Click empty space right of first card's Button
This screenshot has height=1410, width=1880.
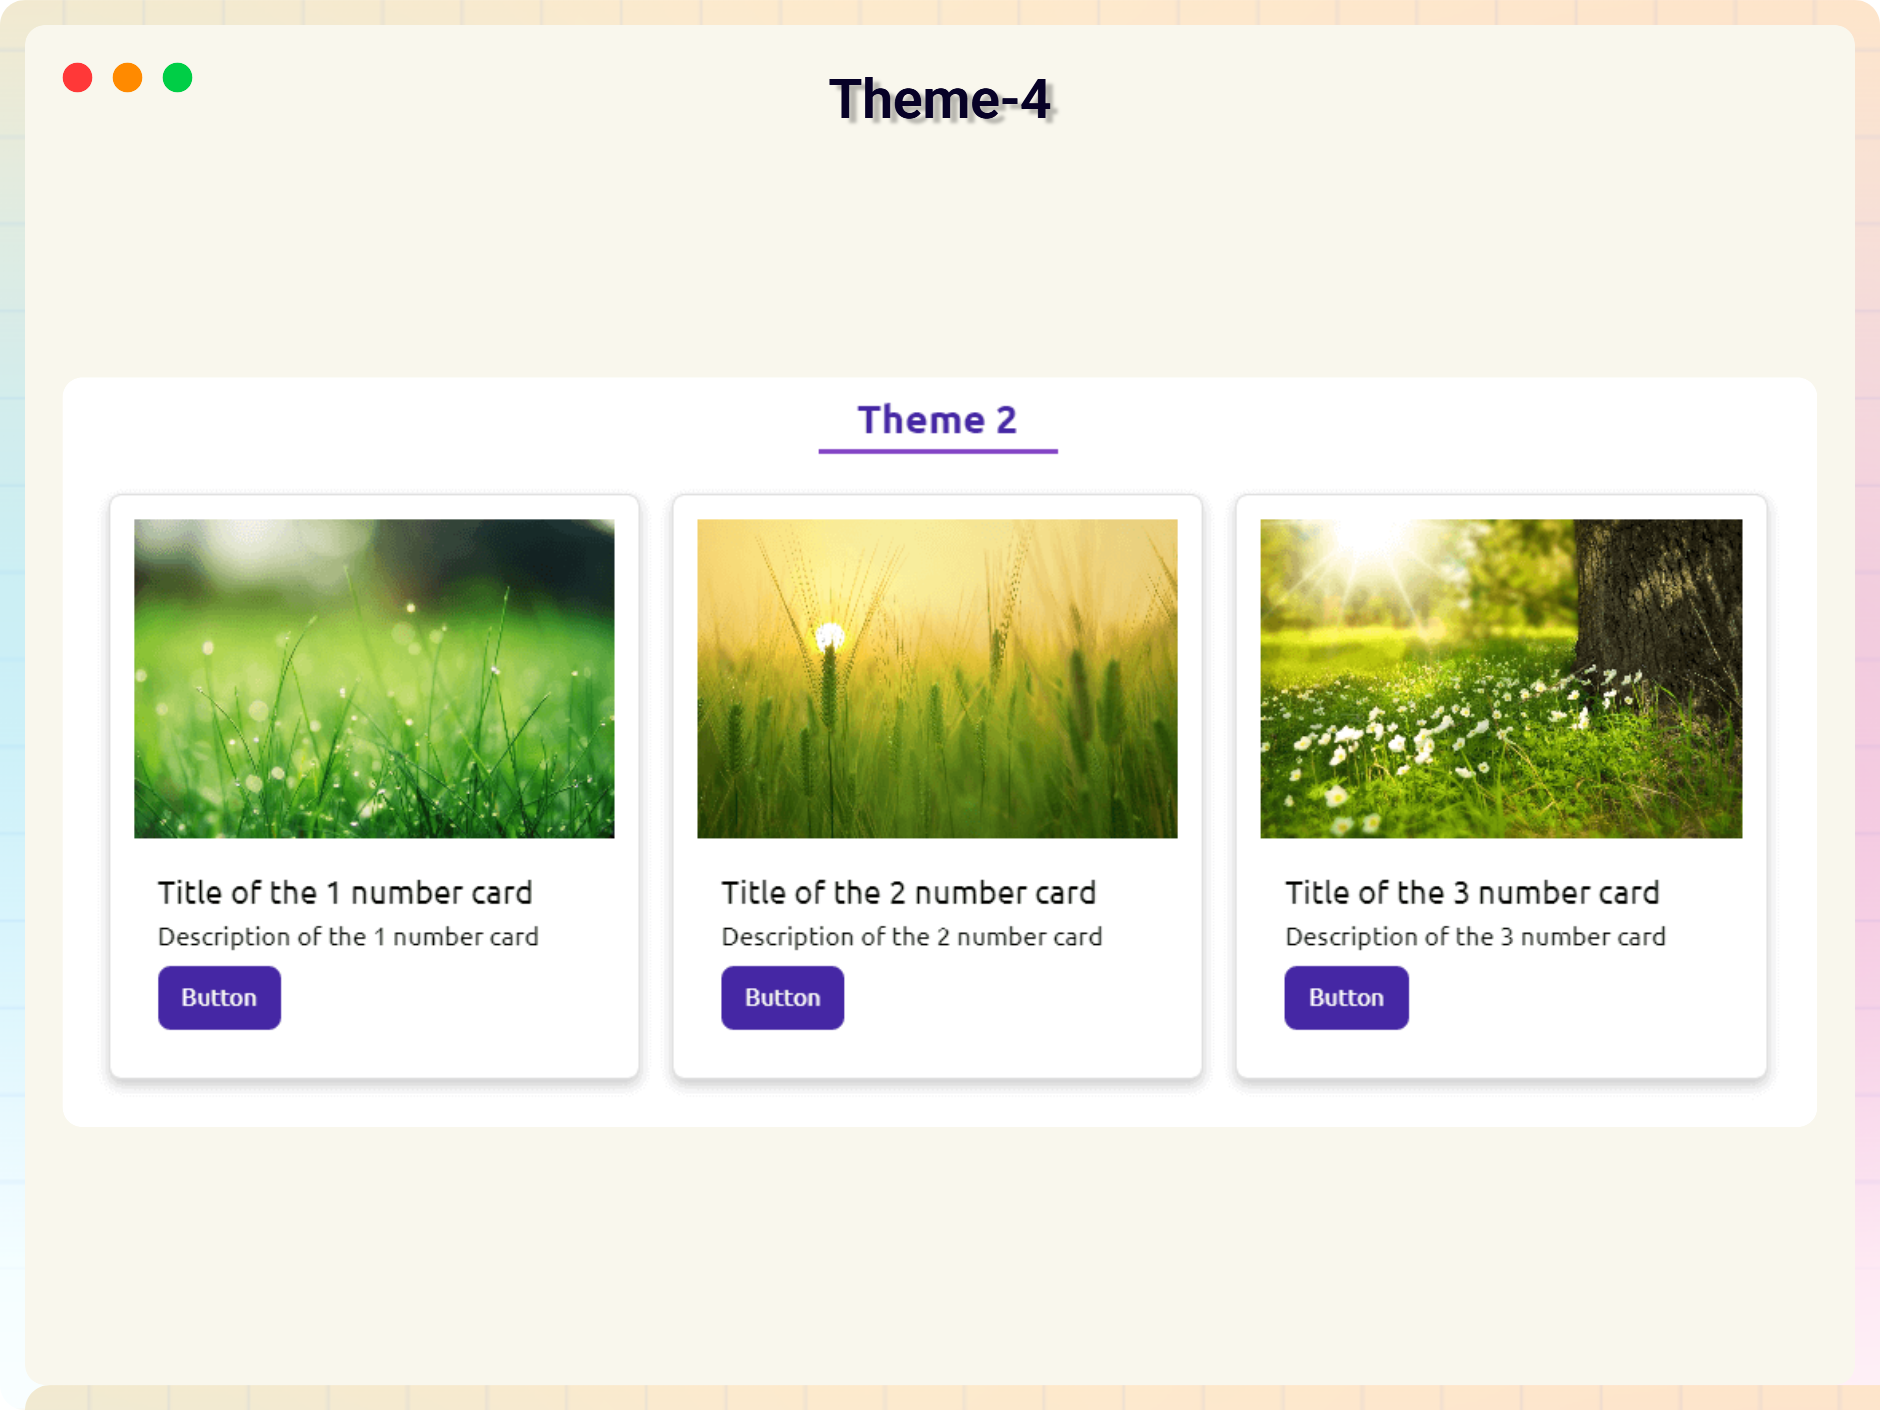tap(450, 998)
